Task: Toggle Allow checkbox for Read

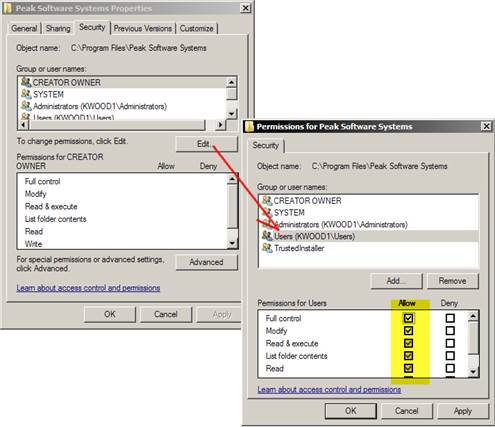Action: [408, 368]
